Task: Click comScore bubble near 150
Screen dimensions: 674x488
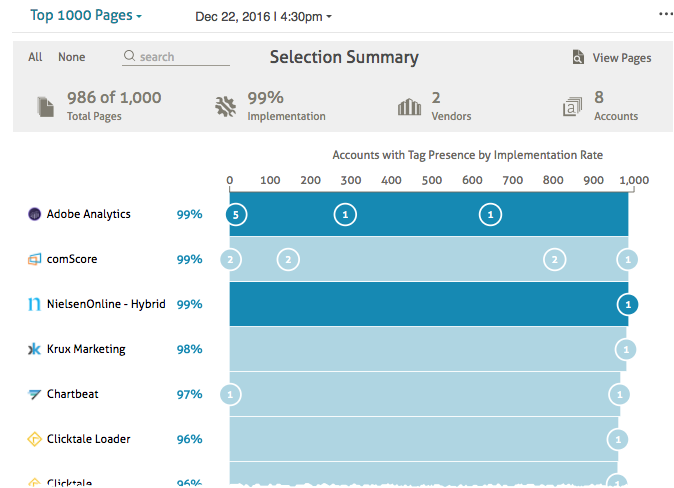Action: click(x=288, y=260)
